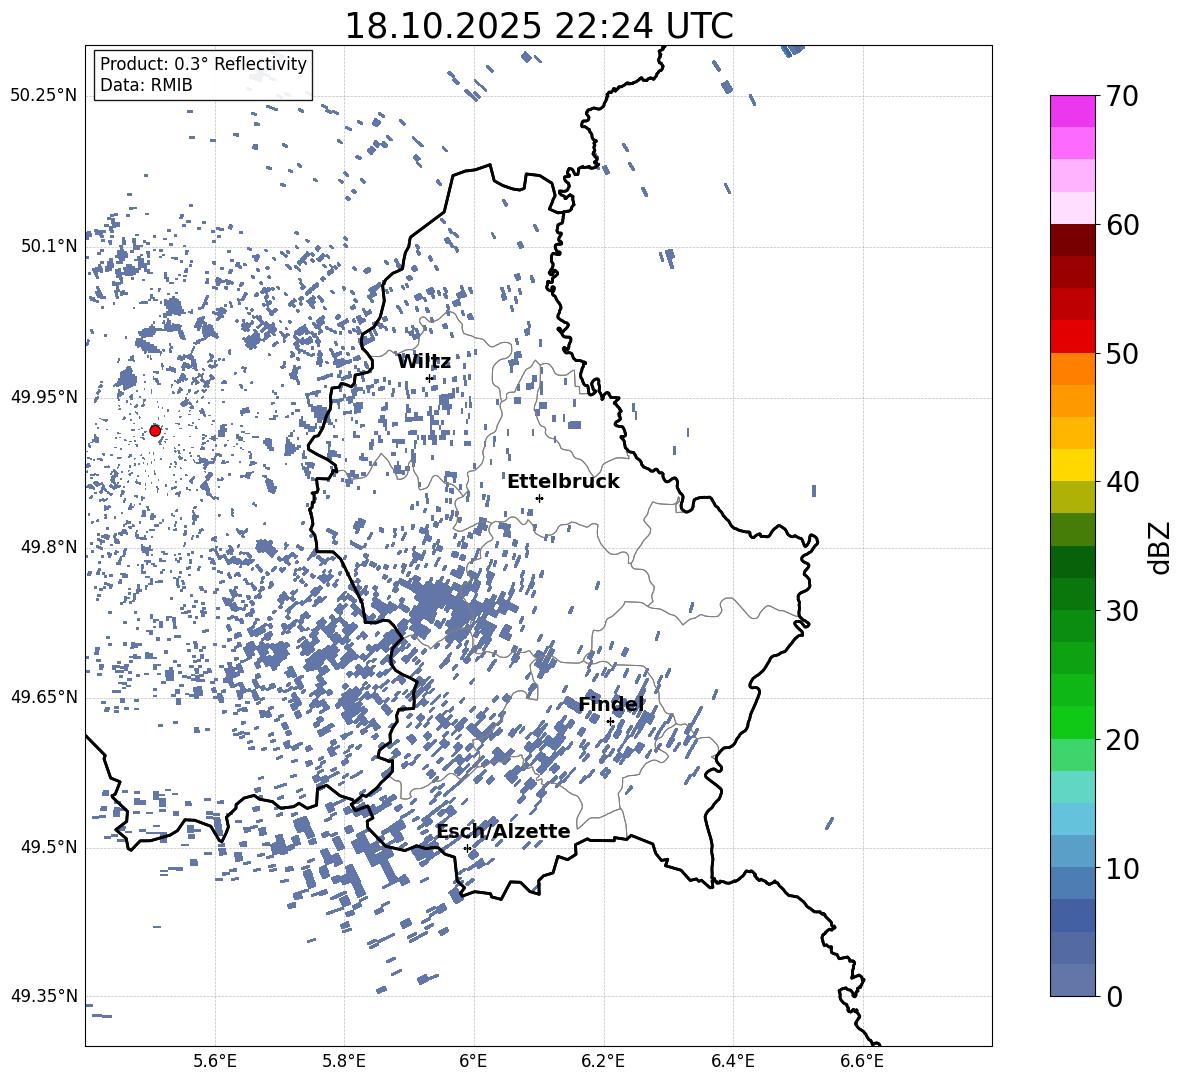Click the 10 tick on the colorbar

tap(1121, 868)
